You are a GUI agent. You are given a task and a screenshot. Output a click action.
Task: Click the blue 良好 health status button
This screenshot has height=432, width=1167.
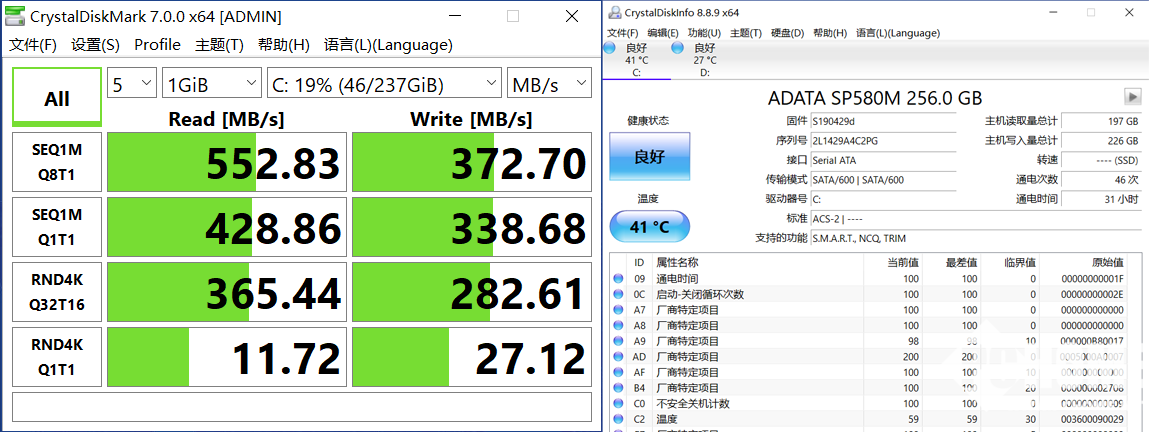649,158
